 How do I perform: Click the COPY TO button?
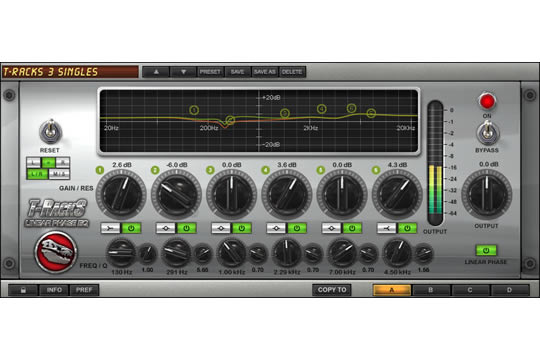click(332, 290)
